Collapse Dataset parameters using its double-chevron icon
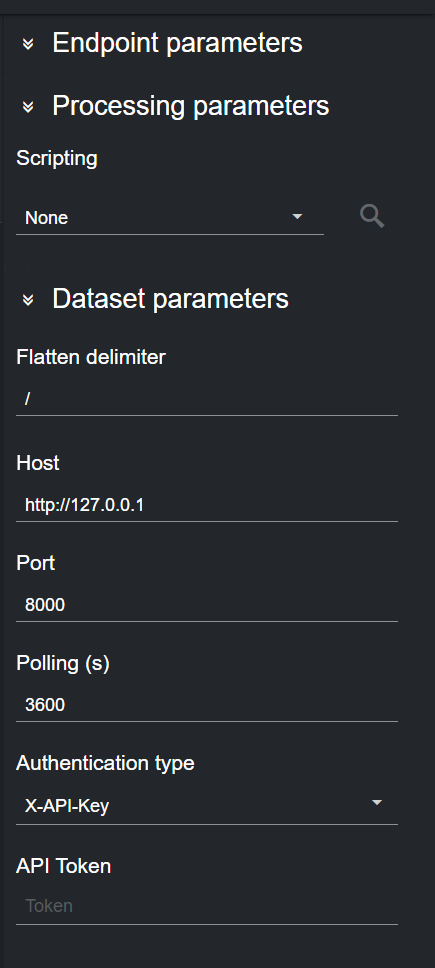Image resolution: width=435 pixels, height=968 pixels. (x=28, y=299)
